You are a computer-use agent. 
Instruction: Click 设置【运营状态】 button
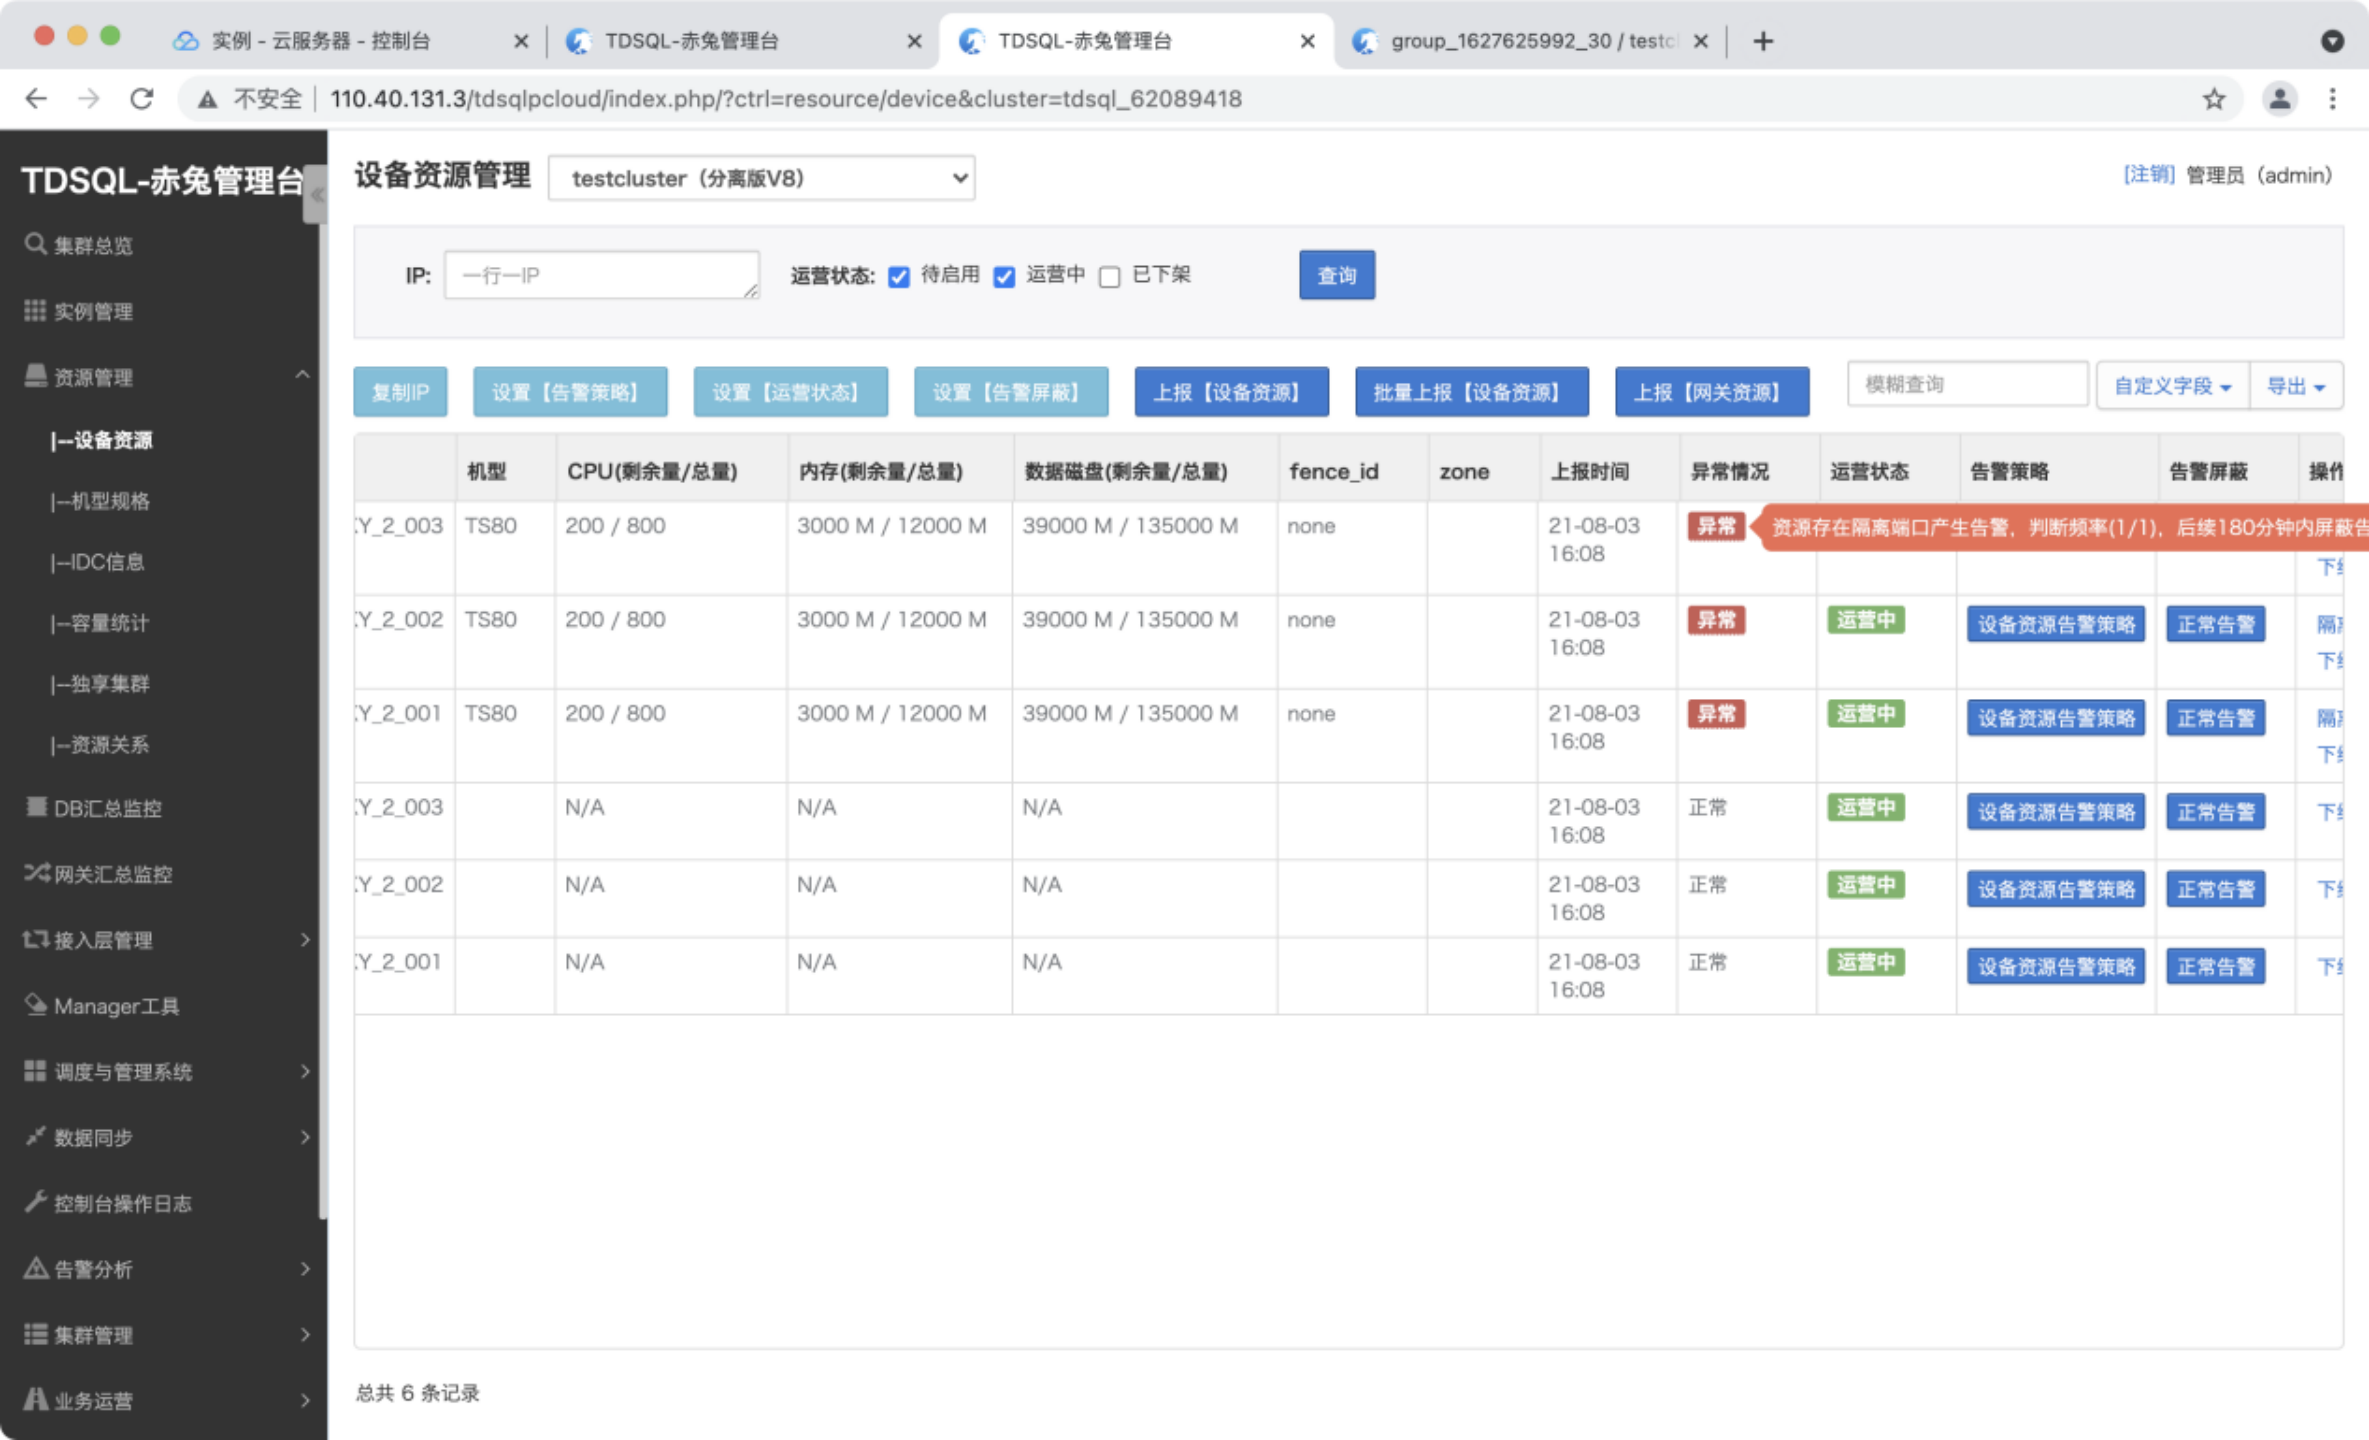pos(790,392)
